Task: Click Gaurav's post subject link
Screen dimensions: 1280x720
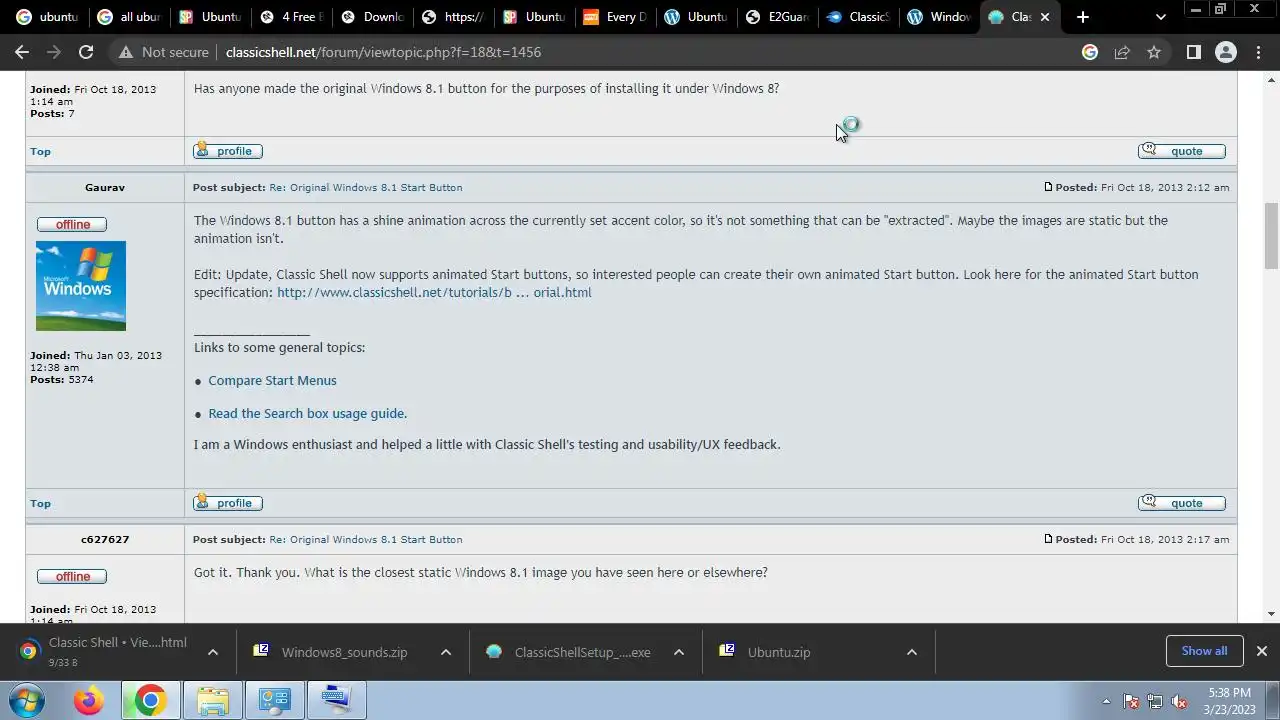Action: coord(366,187)
